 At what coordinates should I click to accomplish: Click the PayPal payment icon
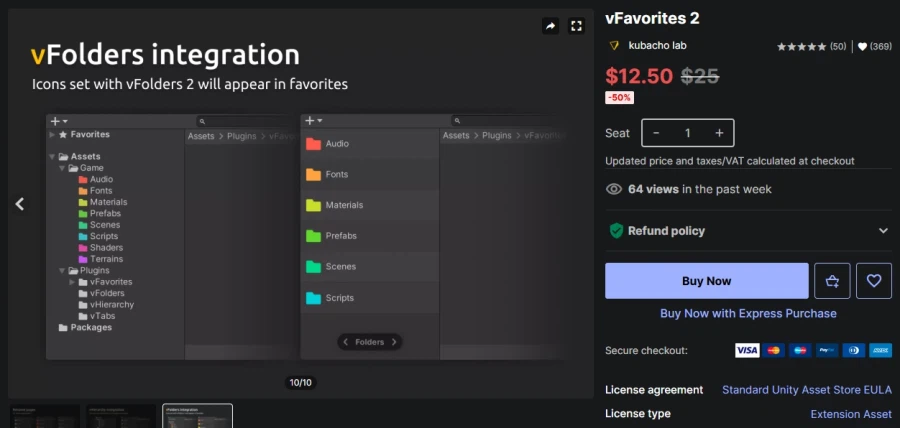click(827, 351)
